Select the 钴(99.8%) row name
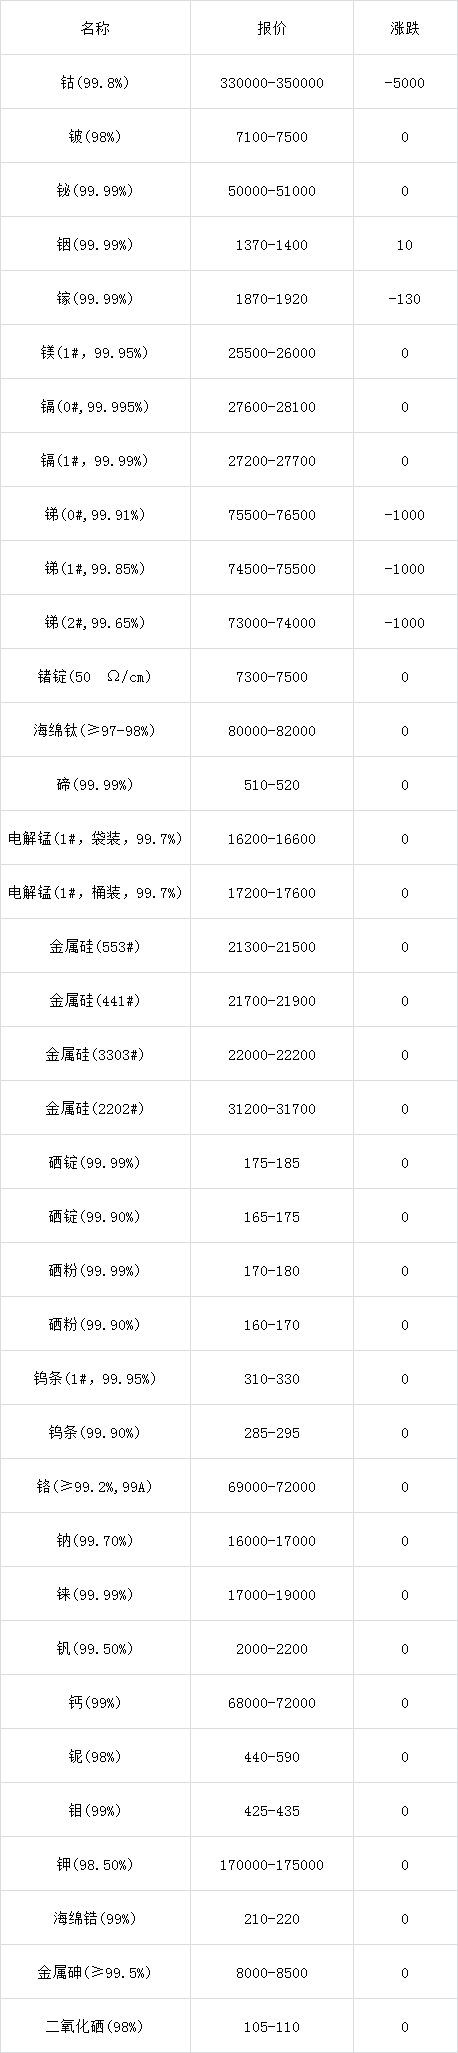This screenshot has width=458, height=2053. click(x=95, y=83)
